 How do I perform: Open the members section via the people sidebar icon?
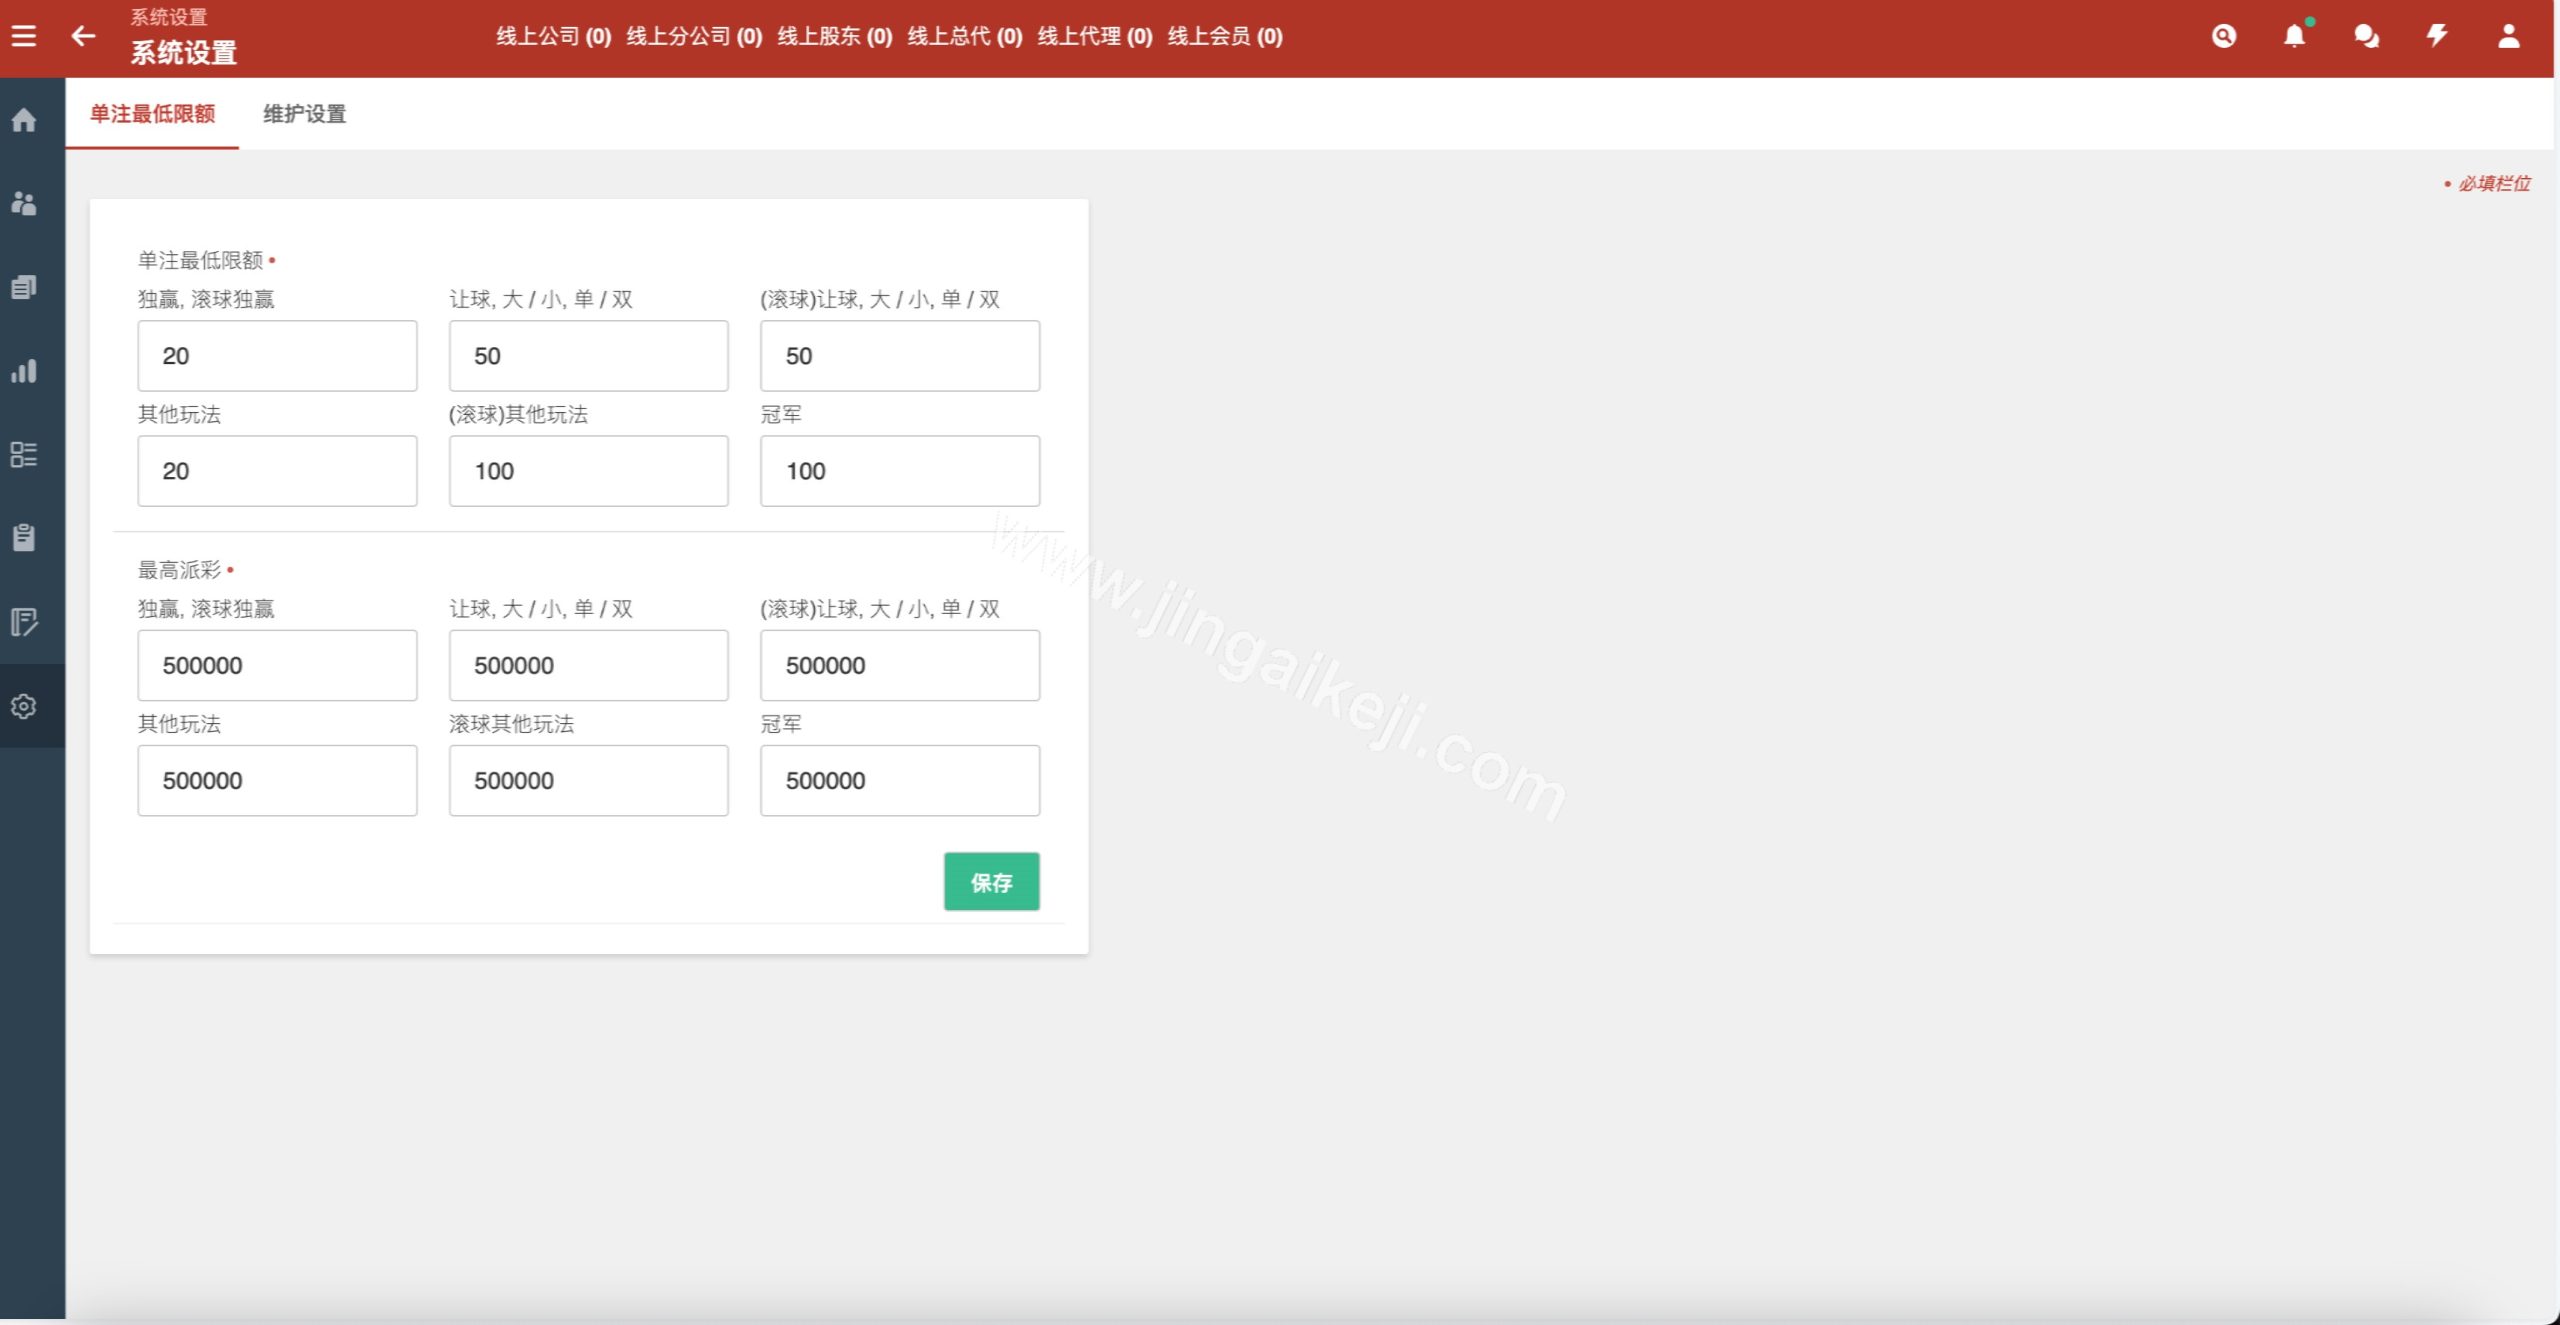point(24,203)
